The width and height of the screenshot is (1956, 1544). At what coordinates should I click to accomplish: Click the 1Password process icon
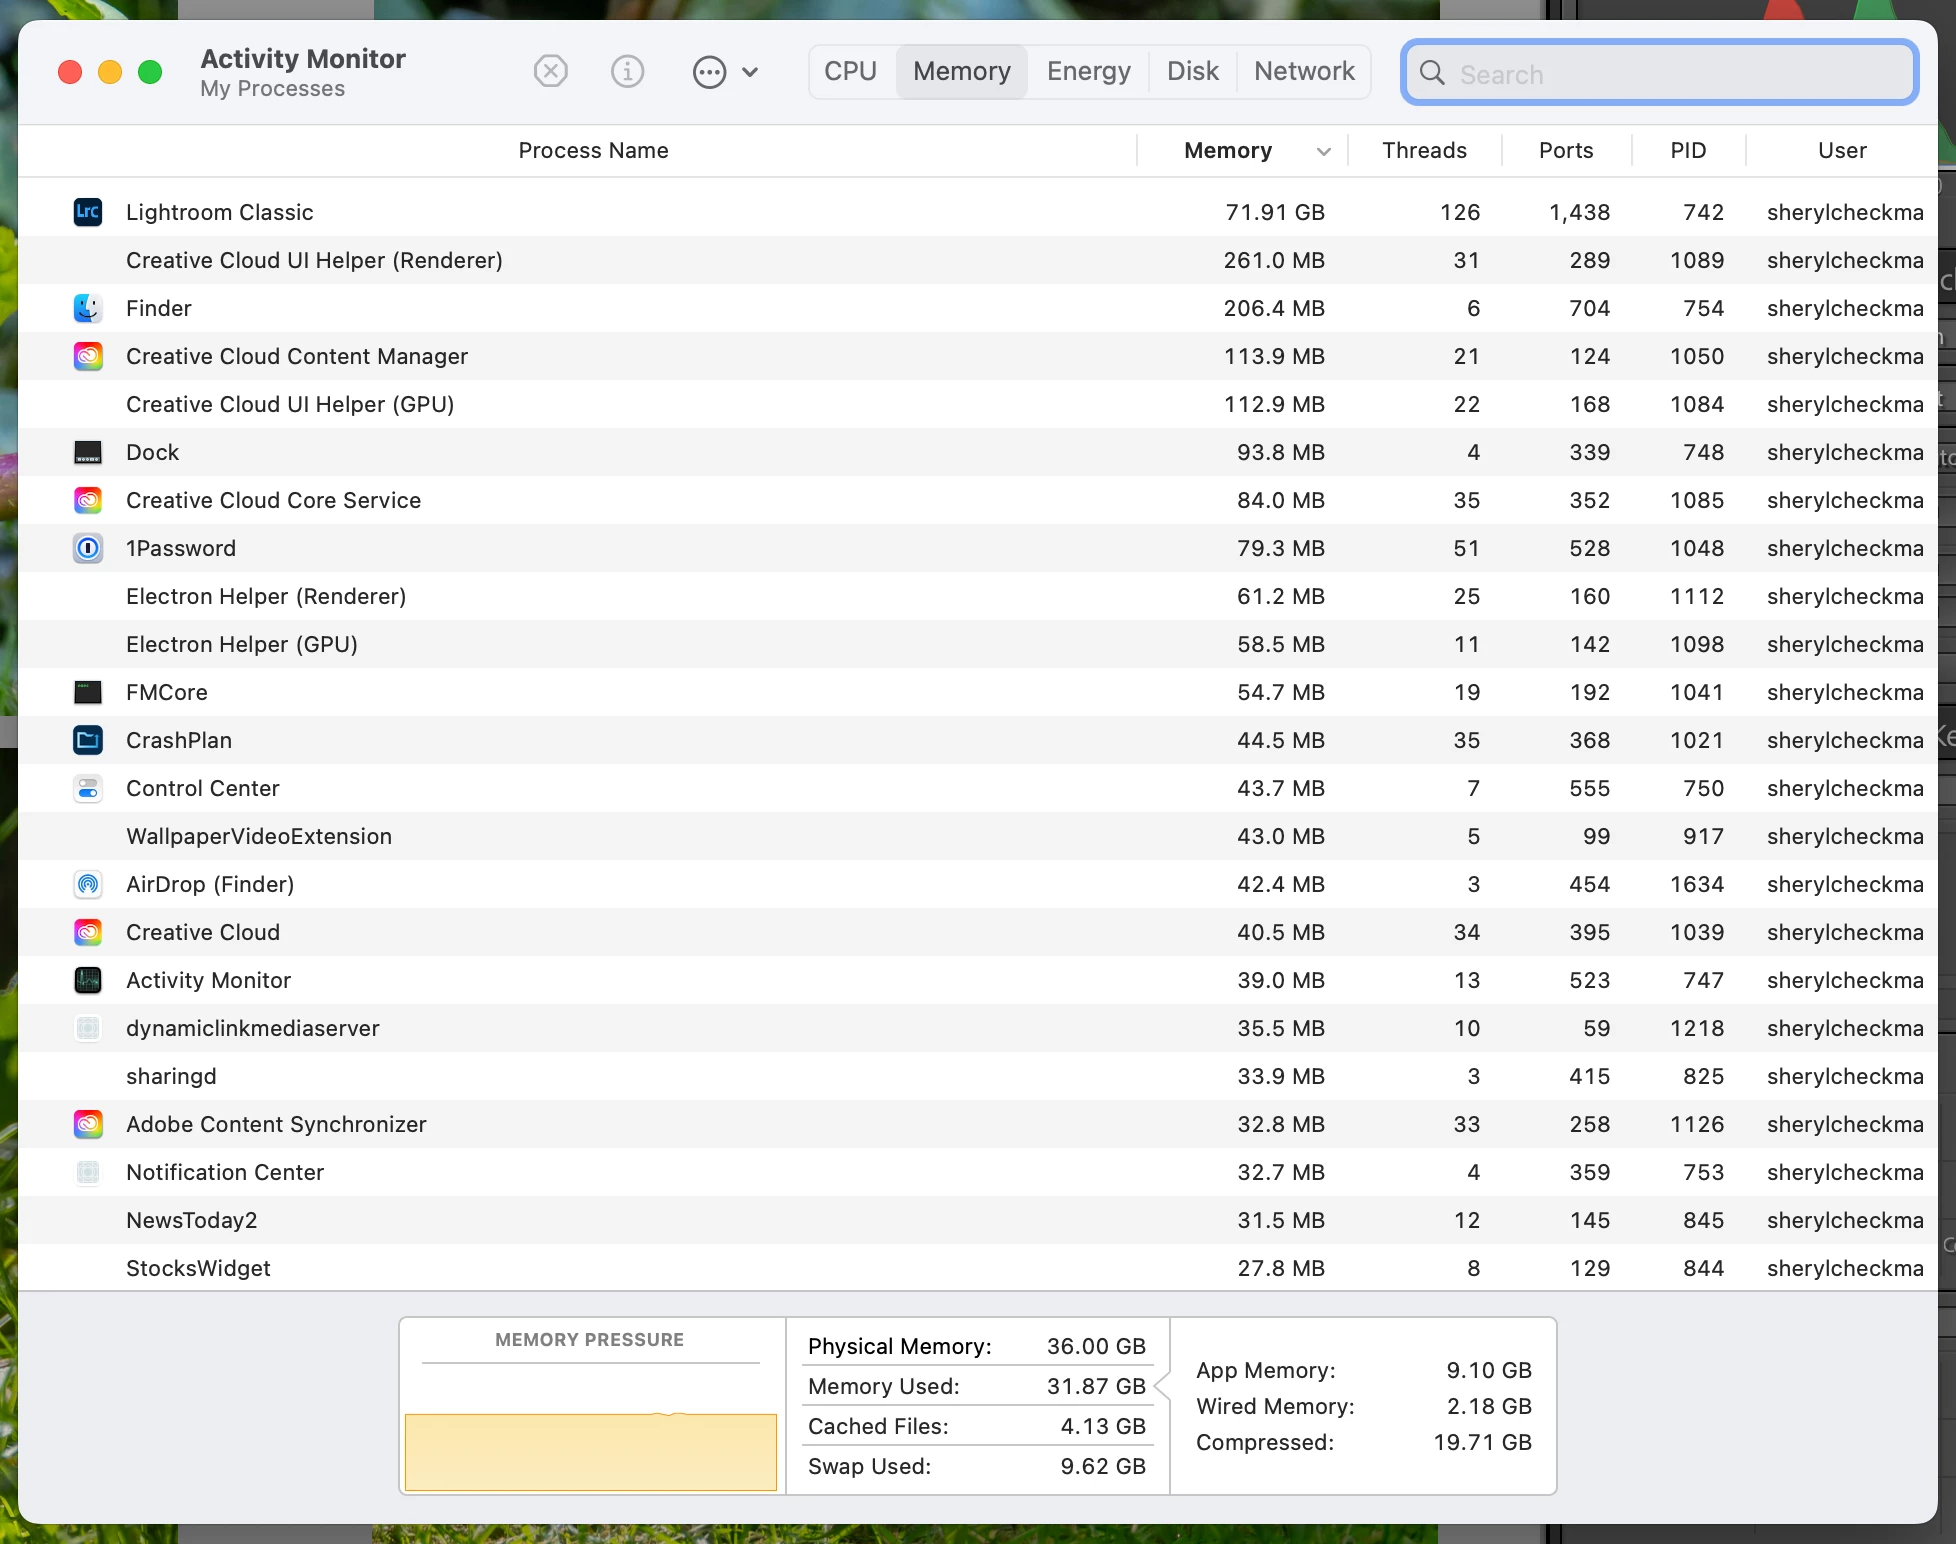pyautogui.click(x=88, y=548)
